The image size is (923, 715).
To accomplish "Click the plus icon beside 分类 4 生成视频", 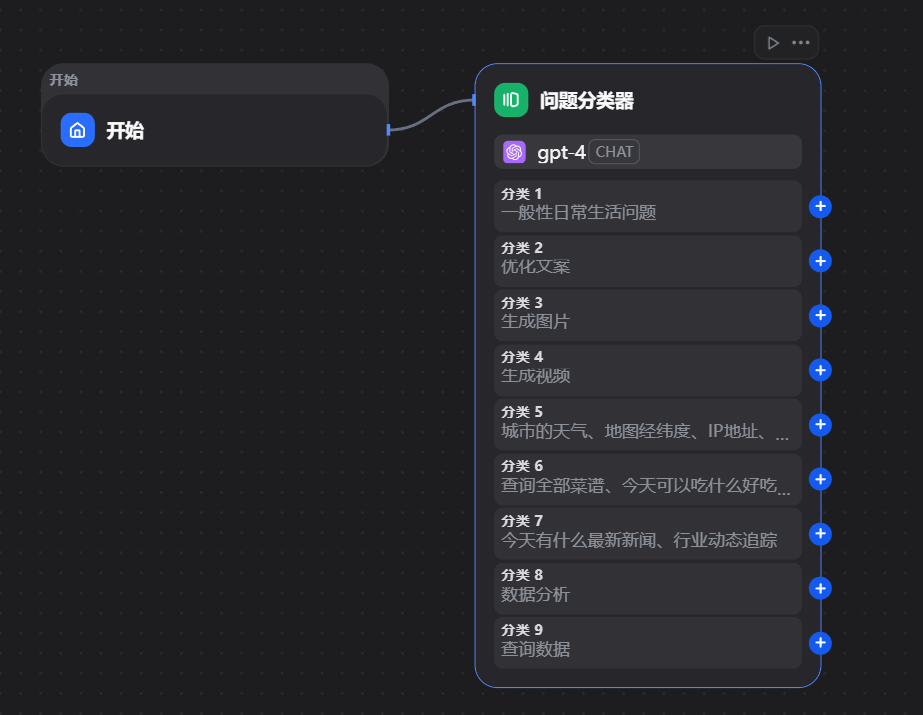I will pos(820,371).
